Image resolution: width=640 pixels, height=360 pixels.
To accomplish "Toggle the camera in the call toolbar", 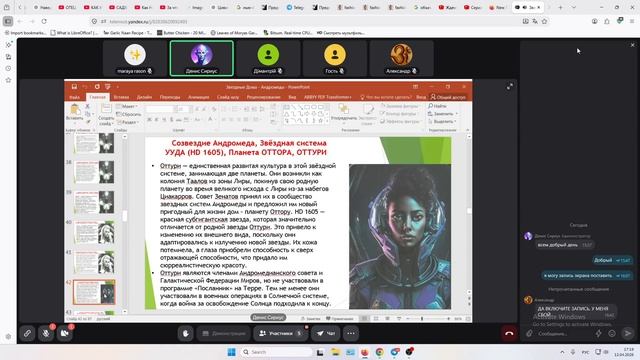I will coord(65,333).
